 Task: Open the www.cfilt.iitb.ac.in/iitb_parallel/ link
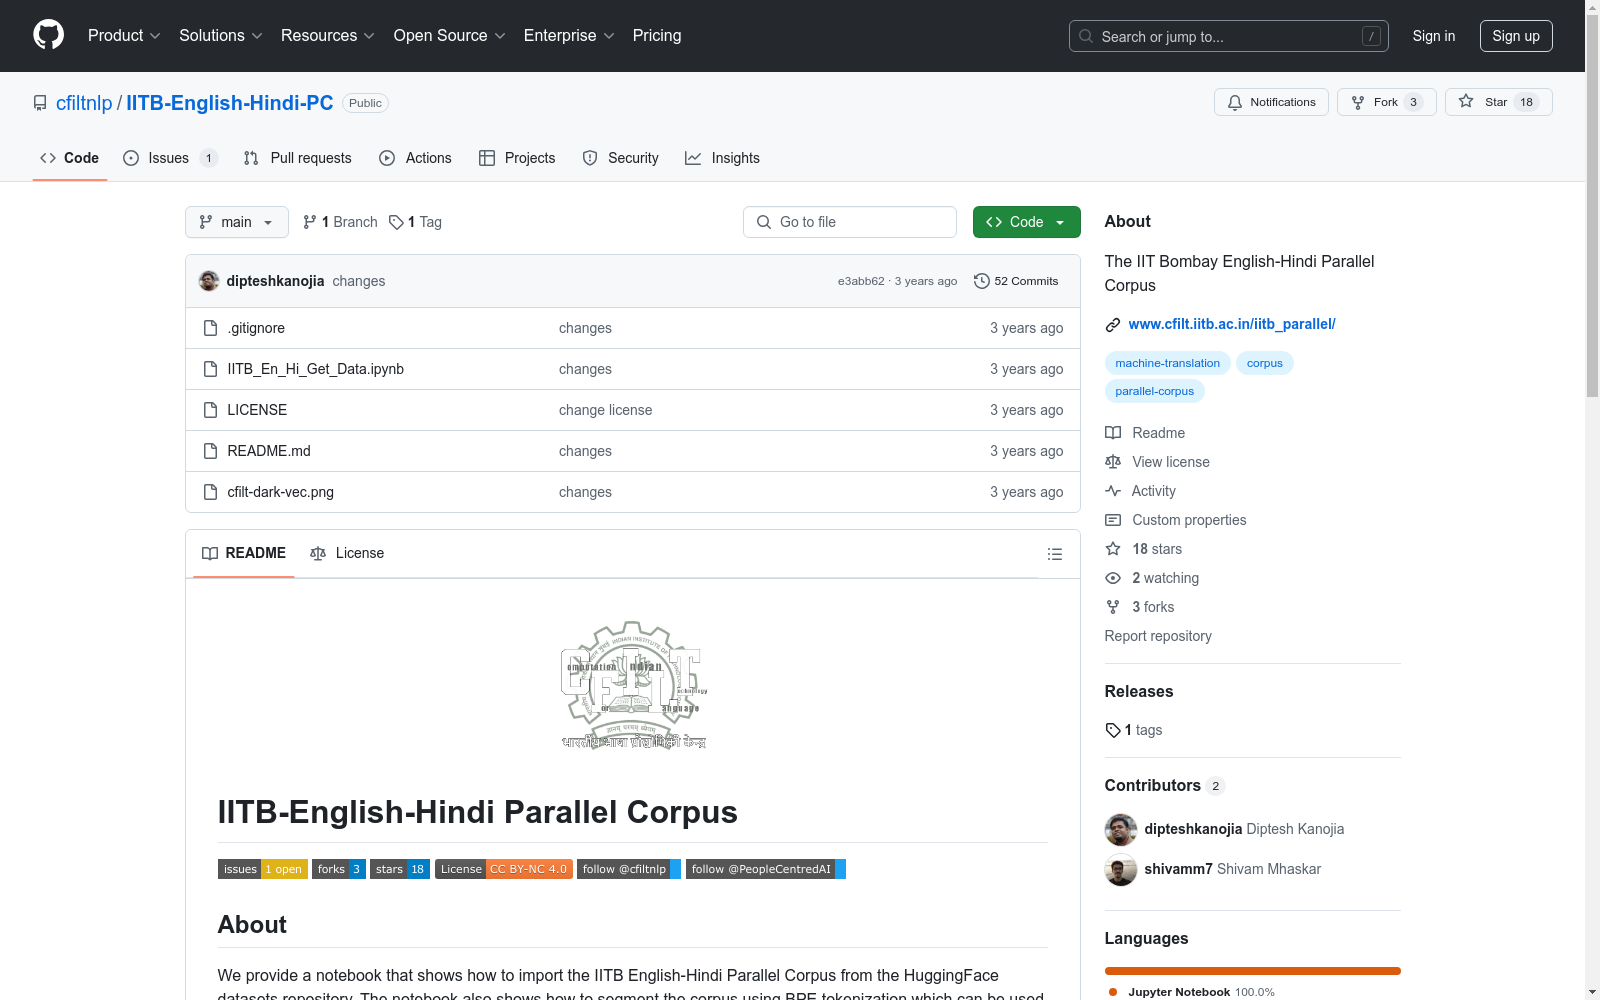click(x=1232, y=324)
